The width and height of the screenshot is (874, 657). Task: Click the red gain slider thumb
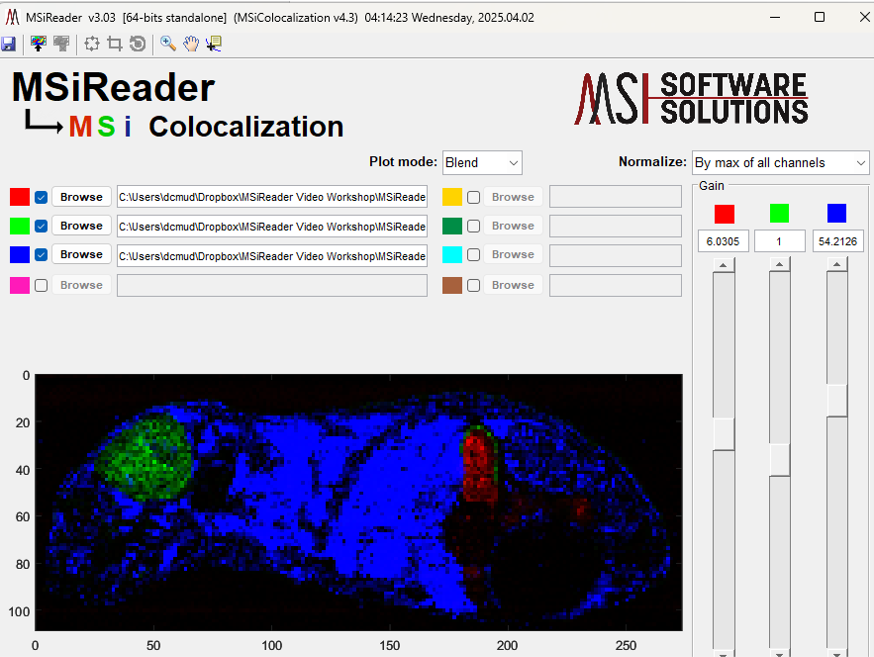point(724,434)
